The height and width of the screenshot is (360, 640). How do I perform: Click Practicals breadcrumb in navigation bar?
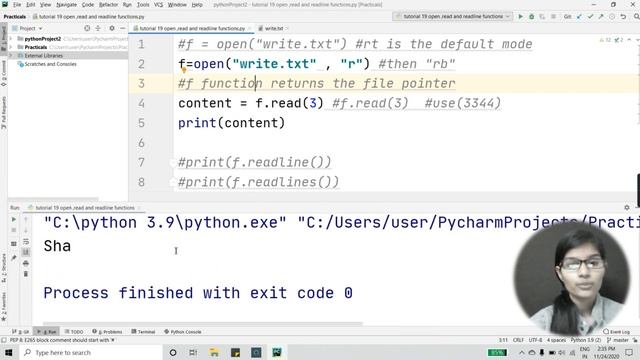[15, 17]
